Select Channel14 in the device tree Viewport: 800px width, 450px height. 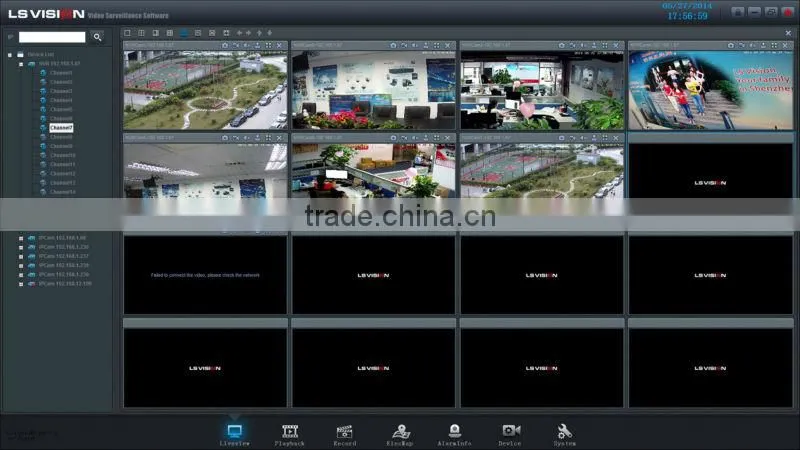tap(63, 192)
